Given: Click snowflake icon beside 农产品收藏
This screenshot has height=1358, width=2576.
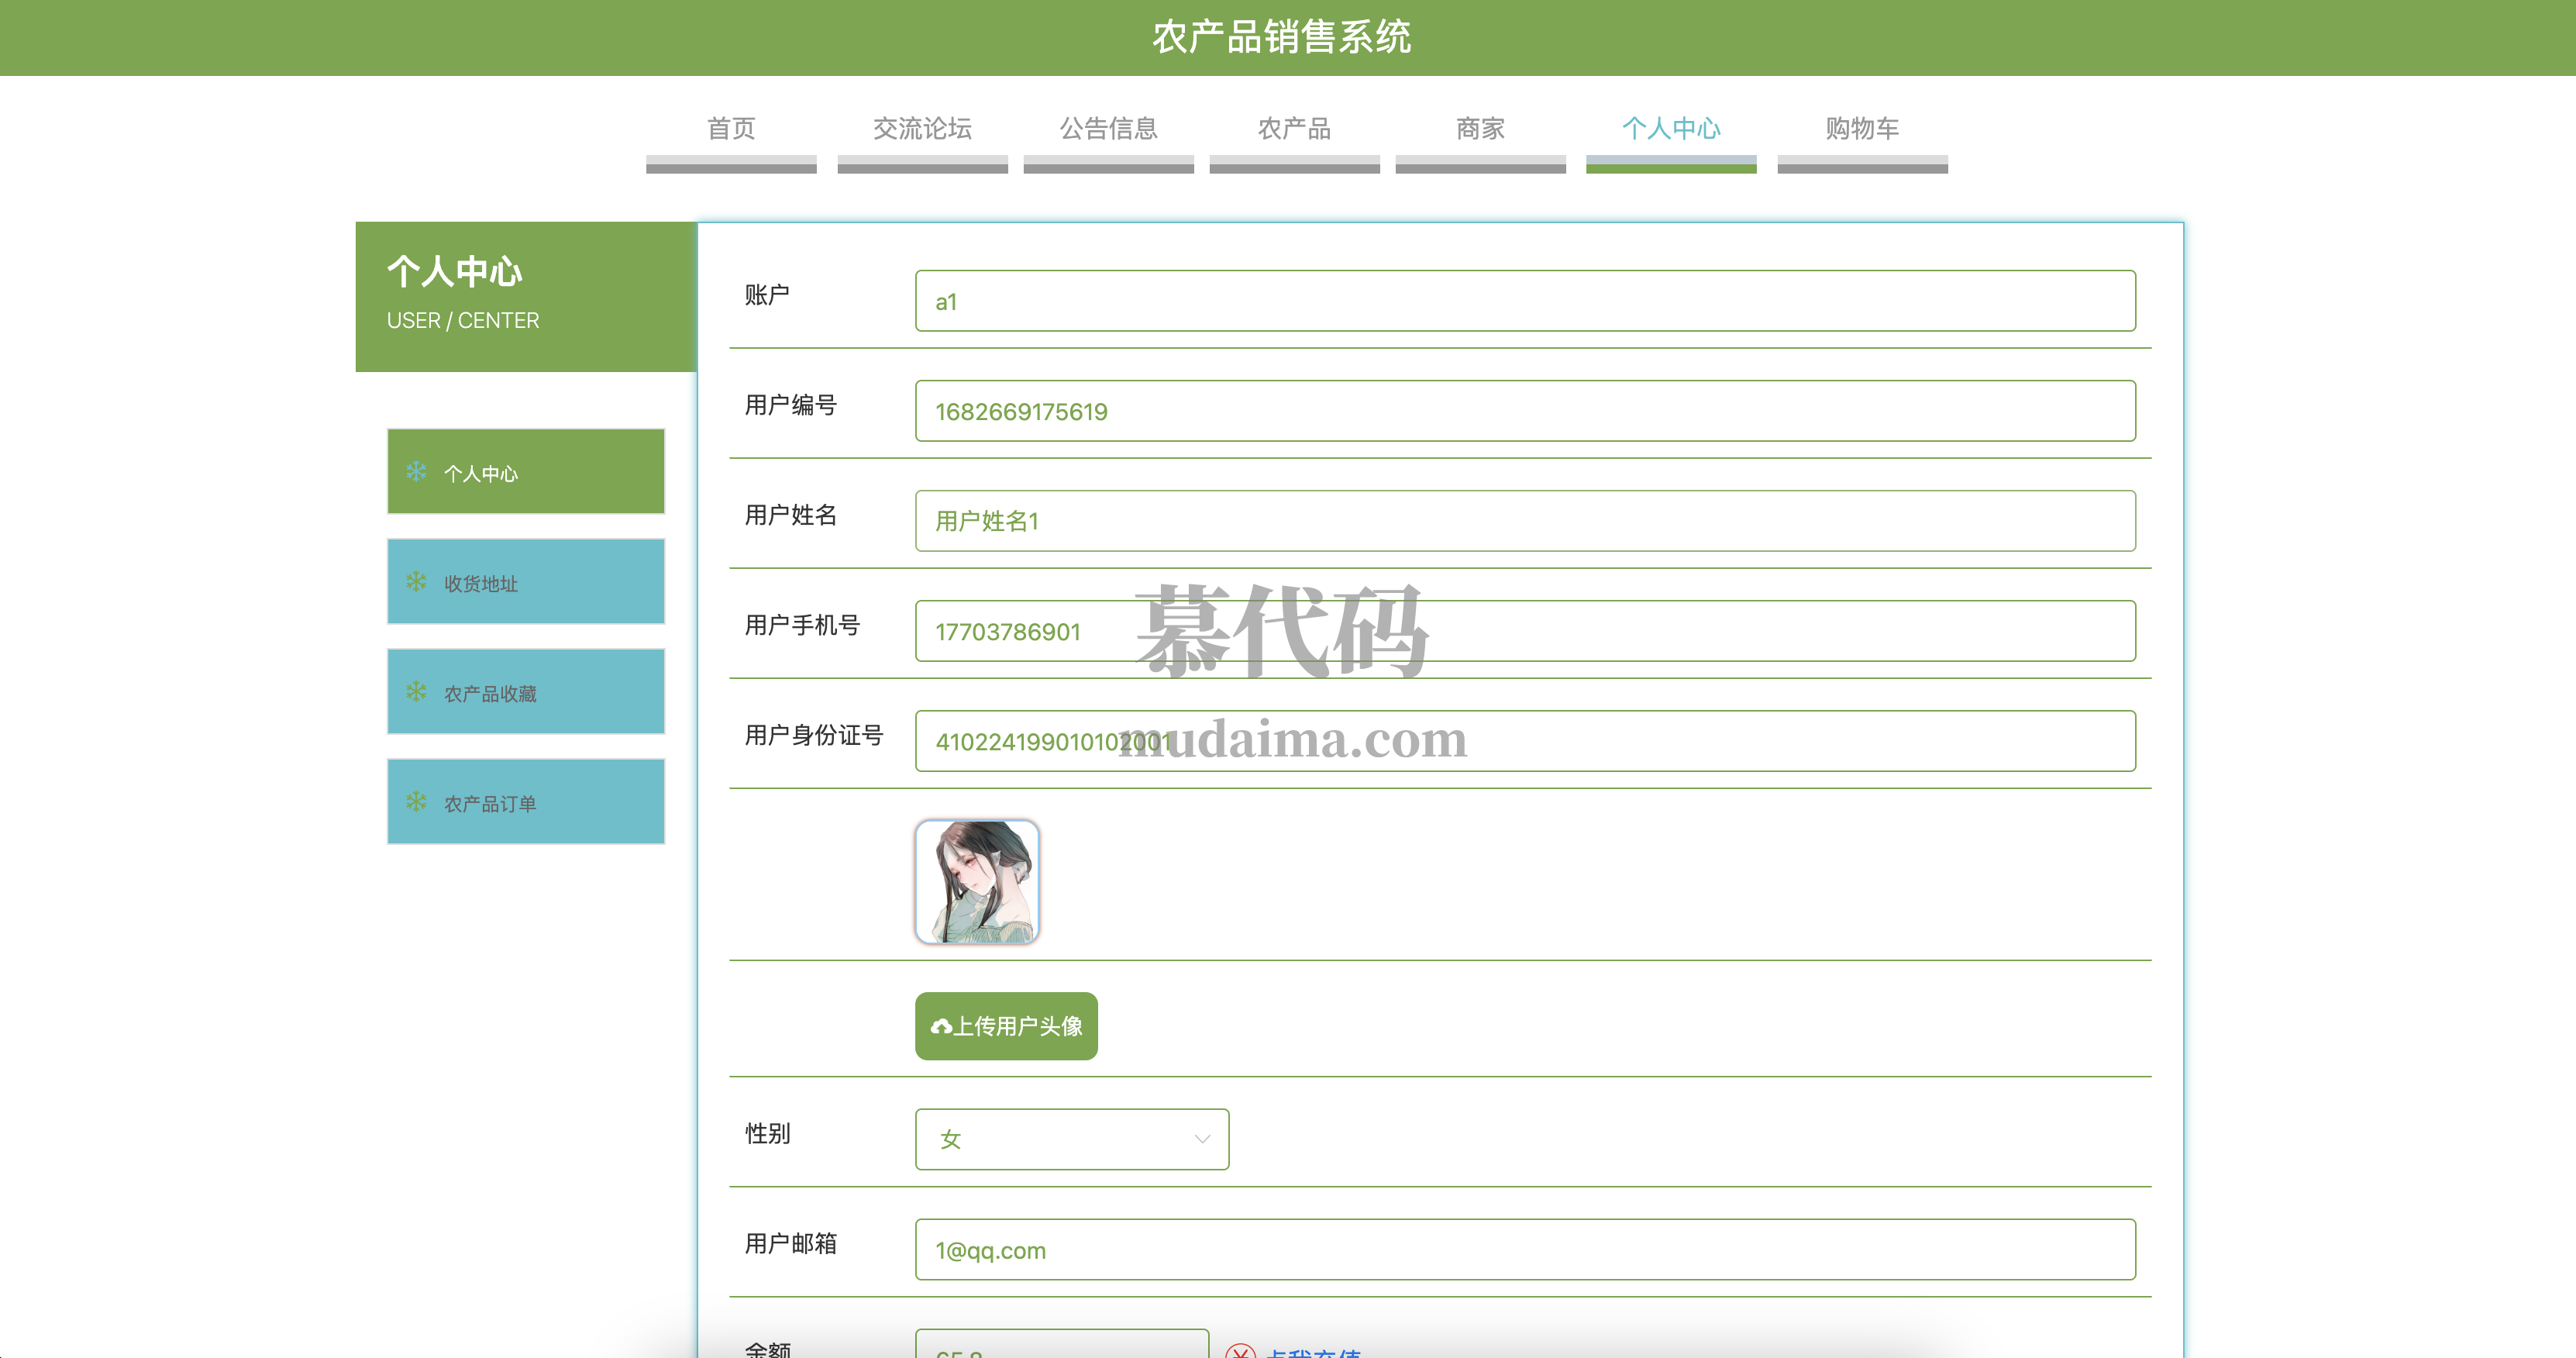Looking at the screenshot, I should click(x=416, y=691).
